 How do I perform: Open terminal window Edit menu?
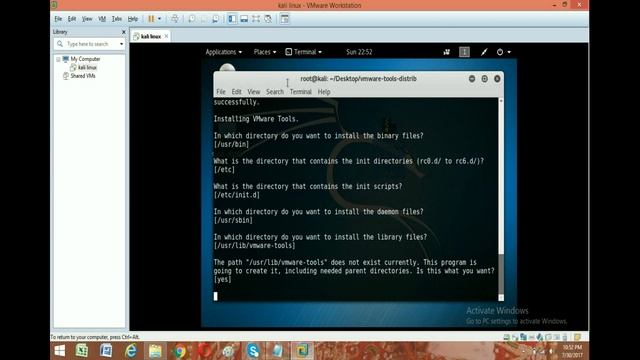click(x=236, y=92)
